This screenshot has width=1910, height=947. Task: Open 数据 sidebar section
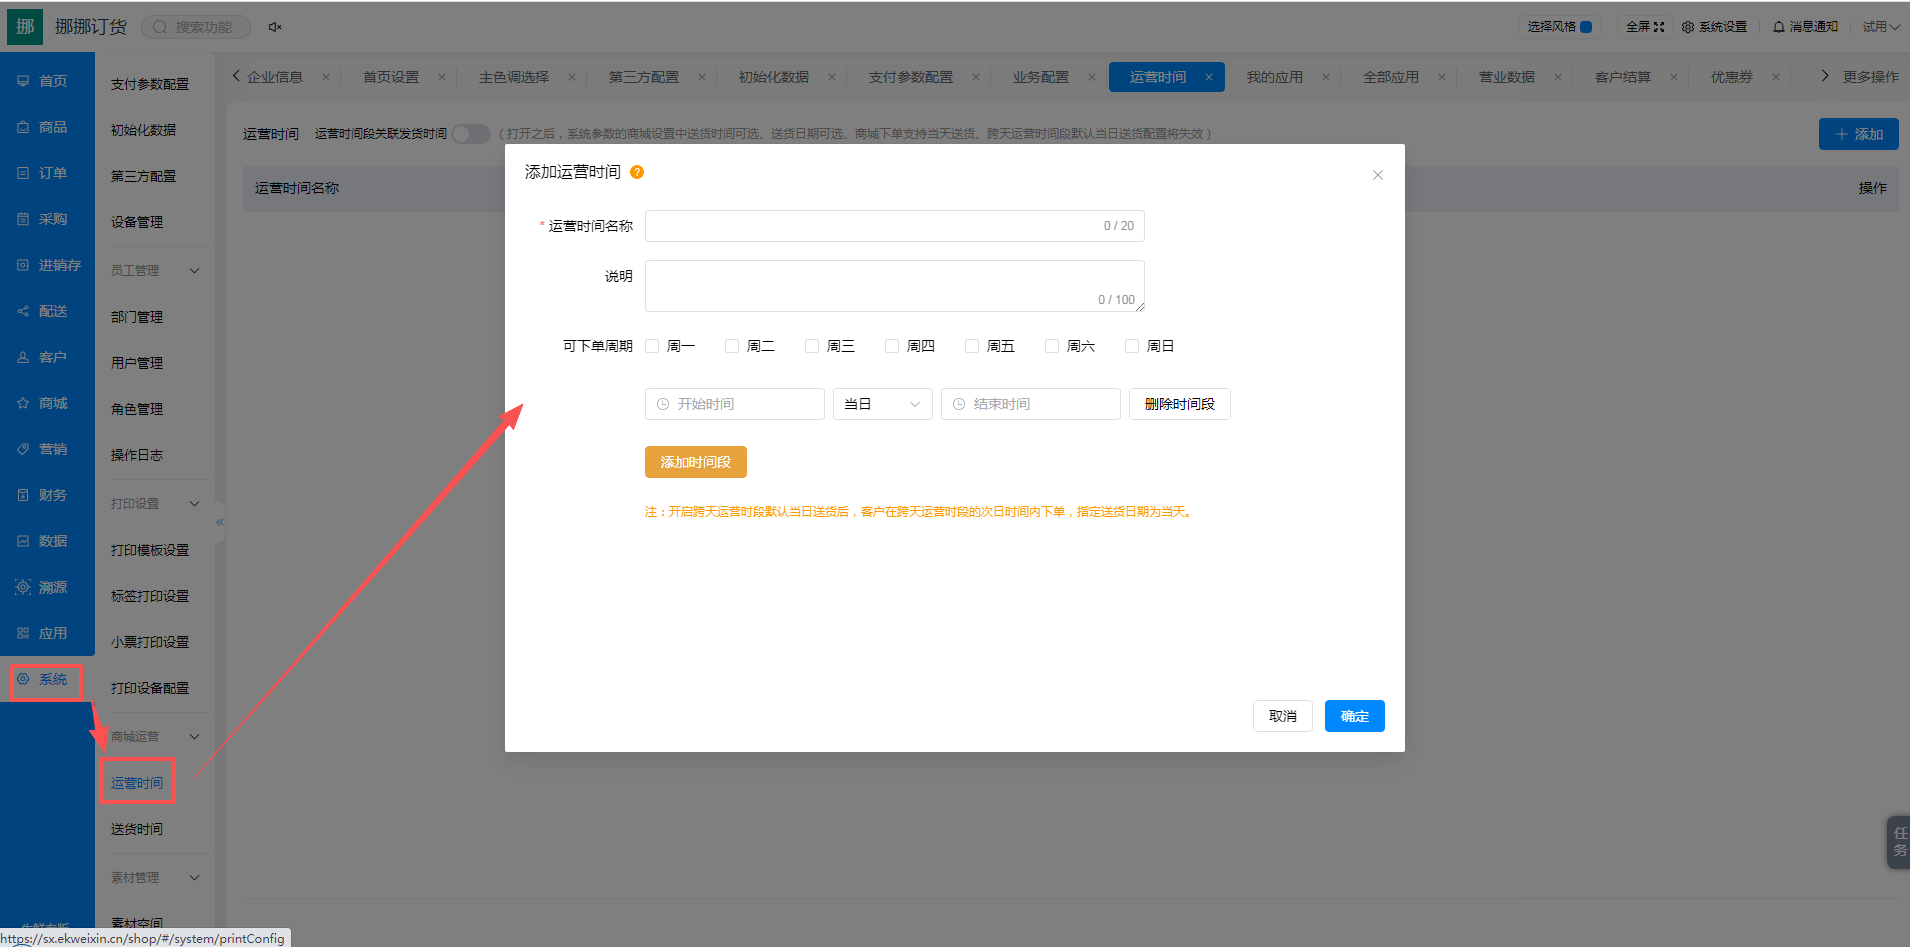pos(42,541)
